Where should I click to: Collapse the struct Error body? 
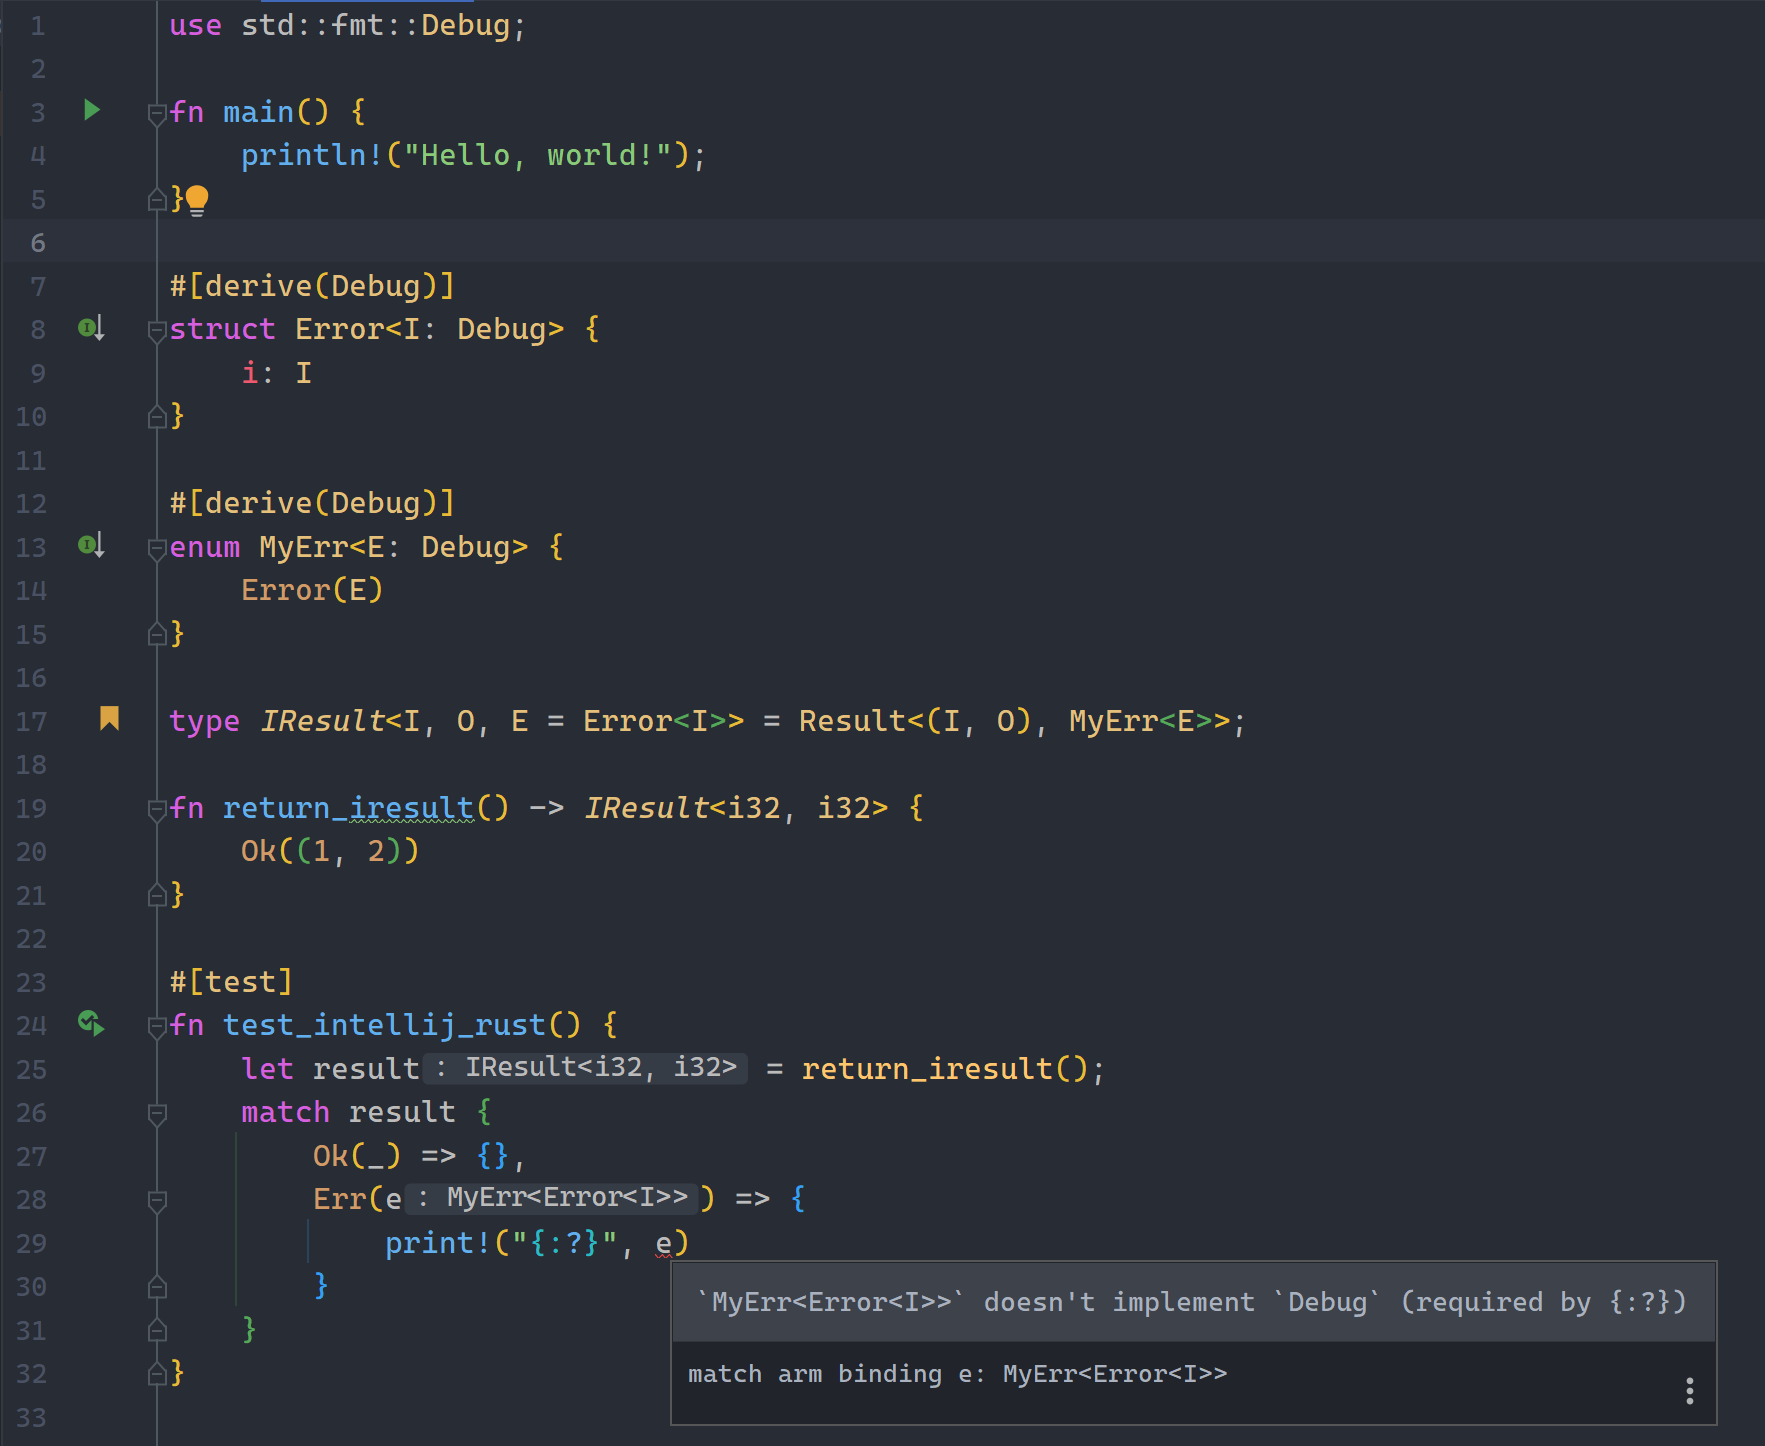pyautogui.click(x=156, y=328)
